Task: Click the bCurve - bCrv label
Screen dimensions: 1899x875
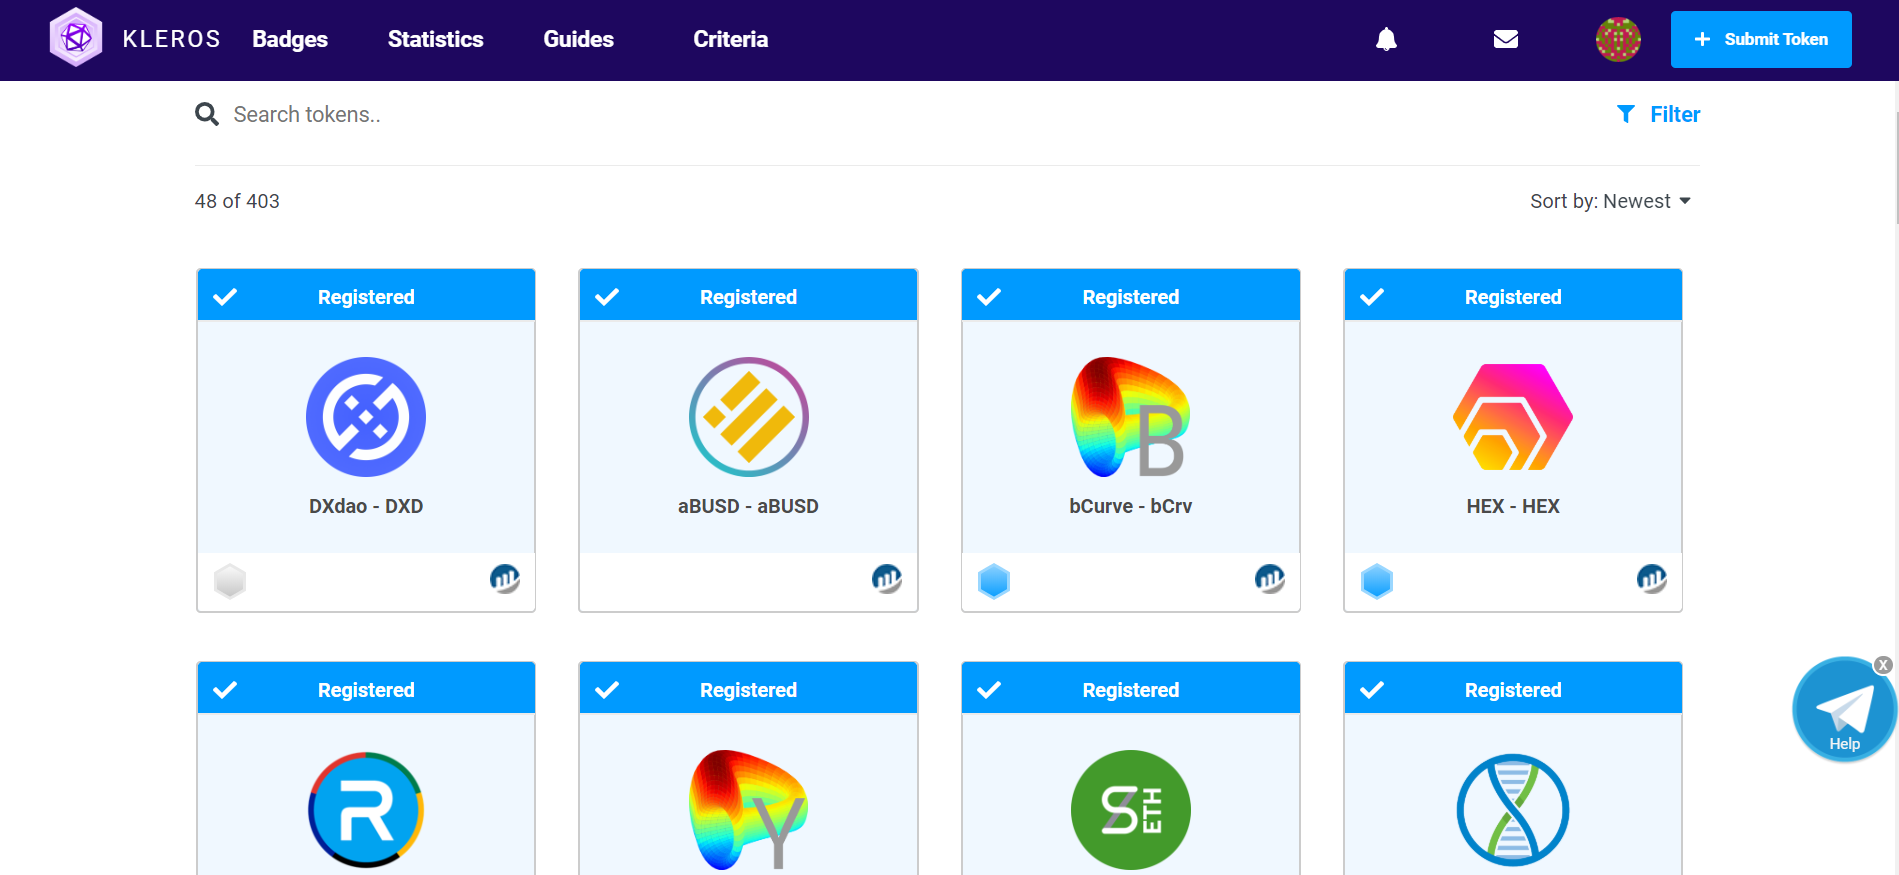Action: (x=1130, y=506)
